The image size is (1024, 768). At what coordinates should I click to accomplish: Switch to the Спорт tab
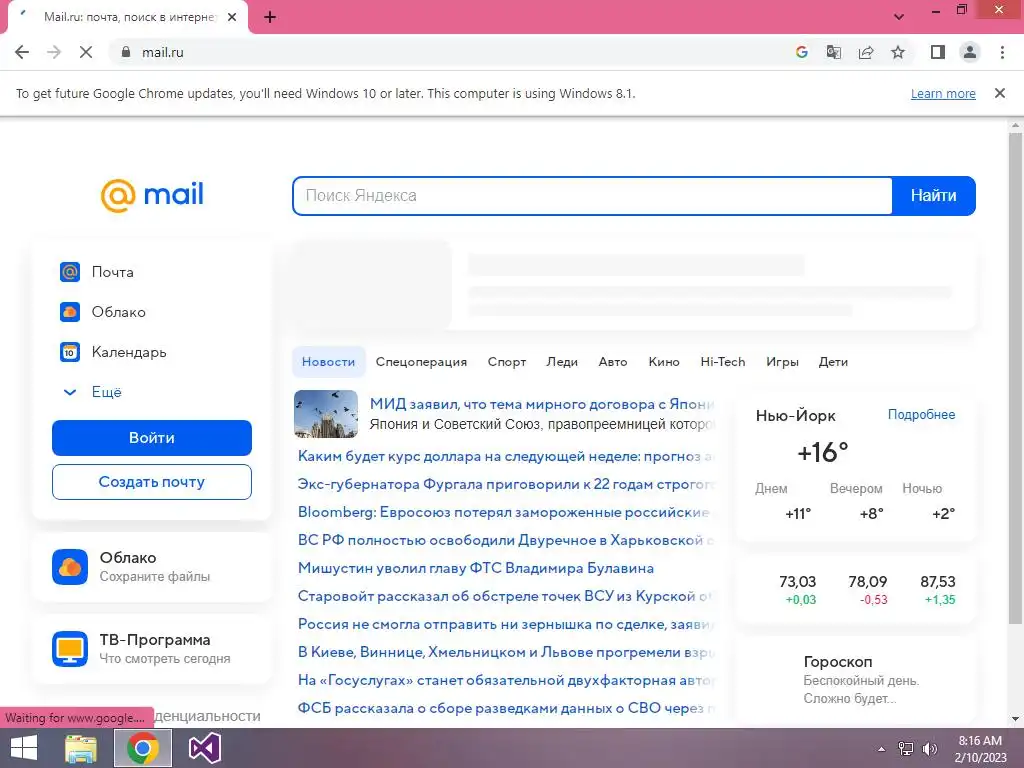[x=507, y=362]
